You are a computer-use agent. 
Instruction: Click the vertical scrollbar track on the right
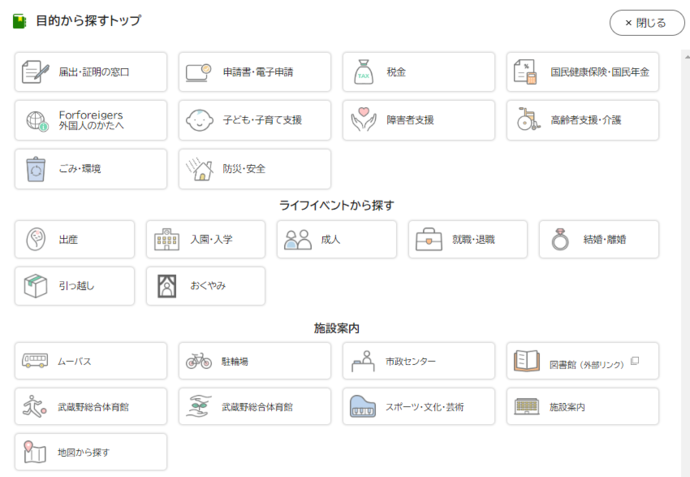(x=686, y=264)
